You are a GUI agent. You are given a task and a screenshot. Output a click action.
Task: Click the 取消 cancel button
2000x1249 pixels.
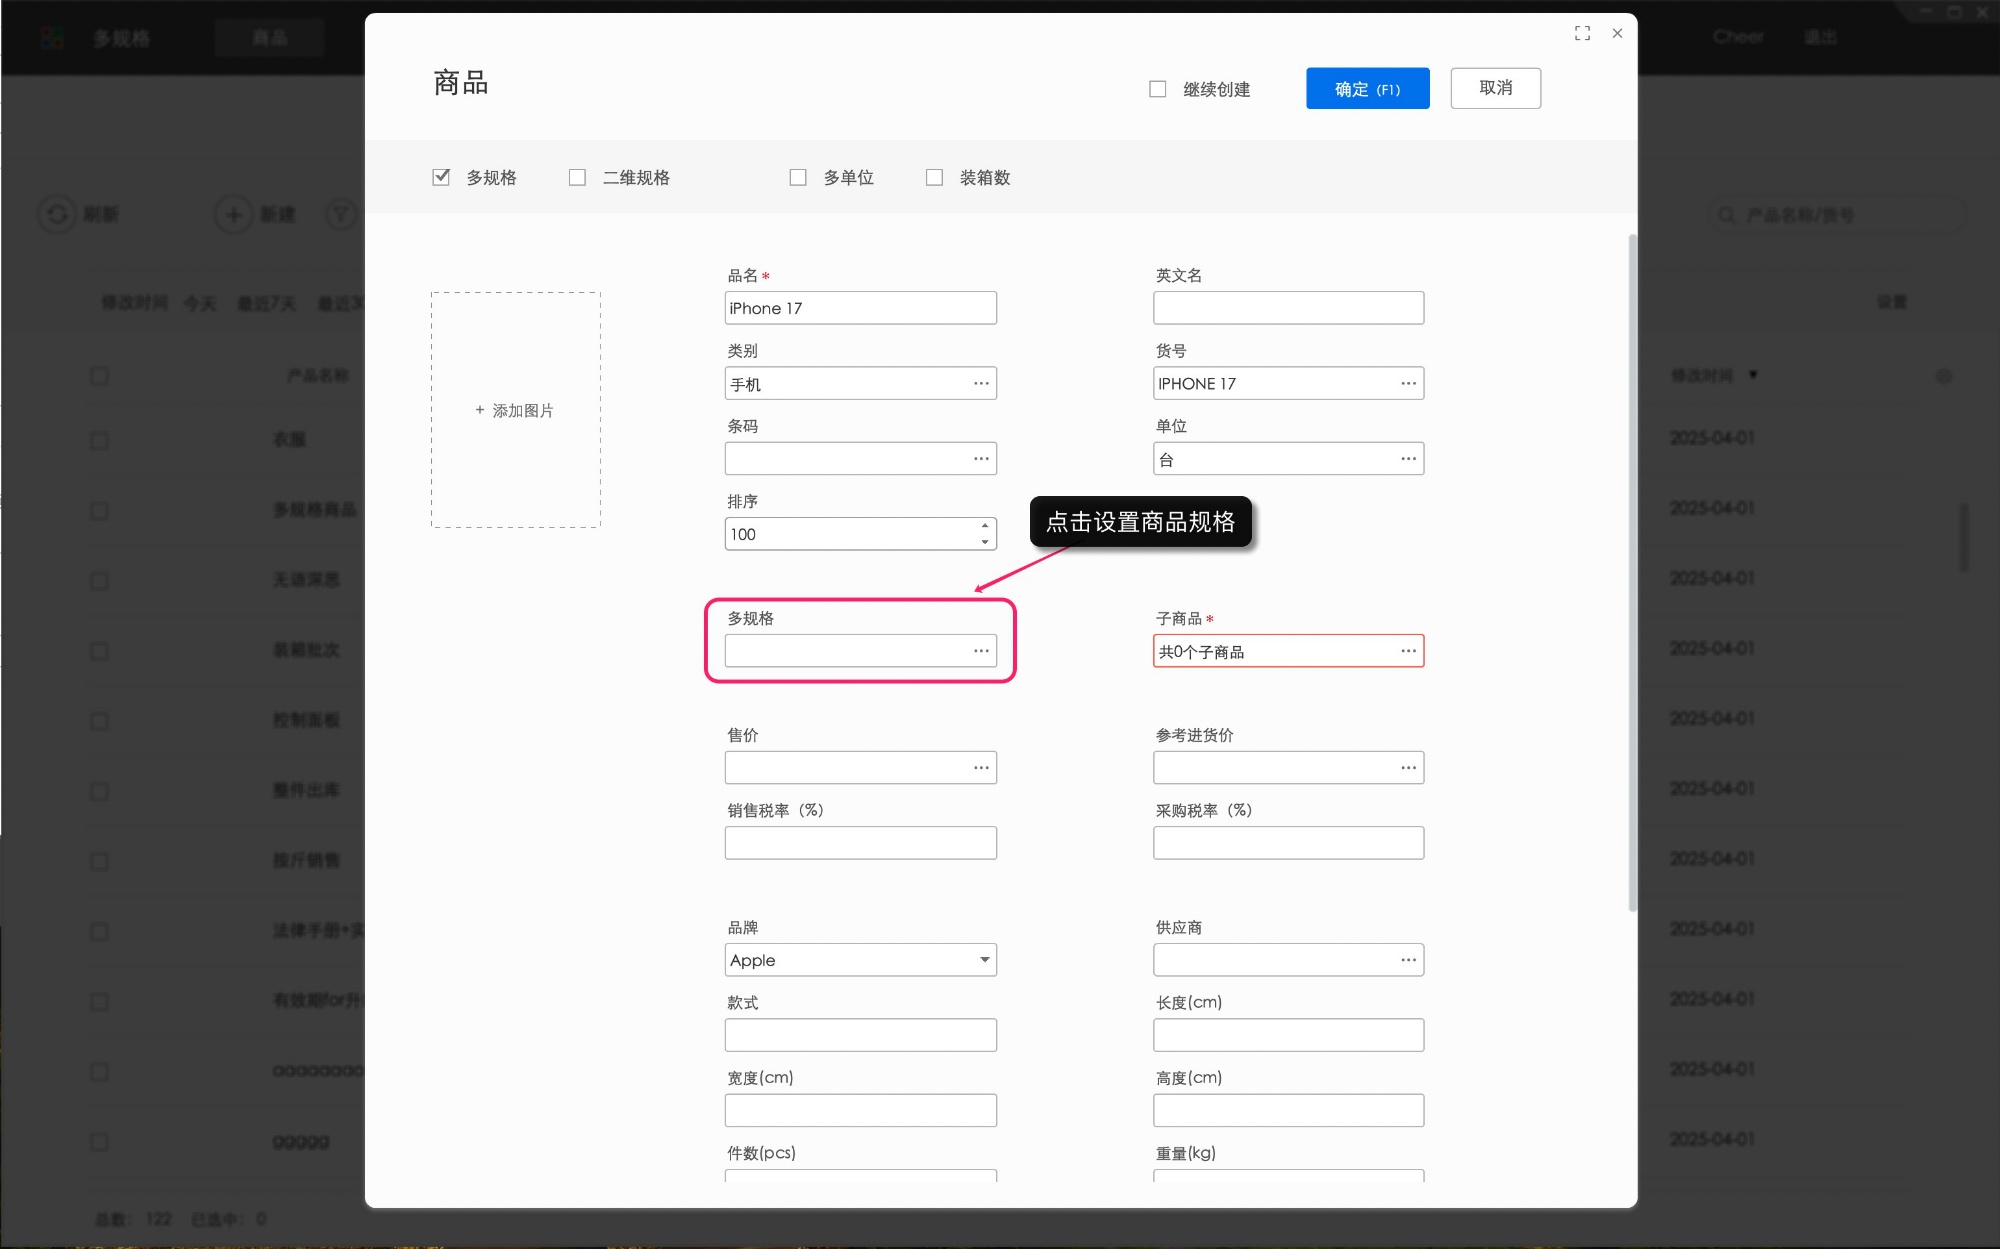1495,88
